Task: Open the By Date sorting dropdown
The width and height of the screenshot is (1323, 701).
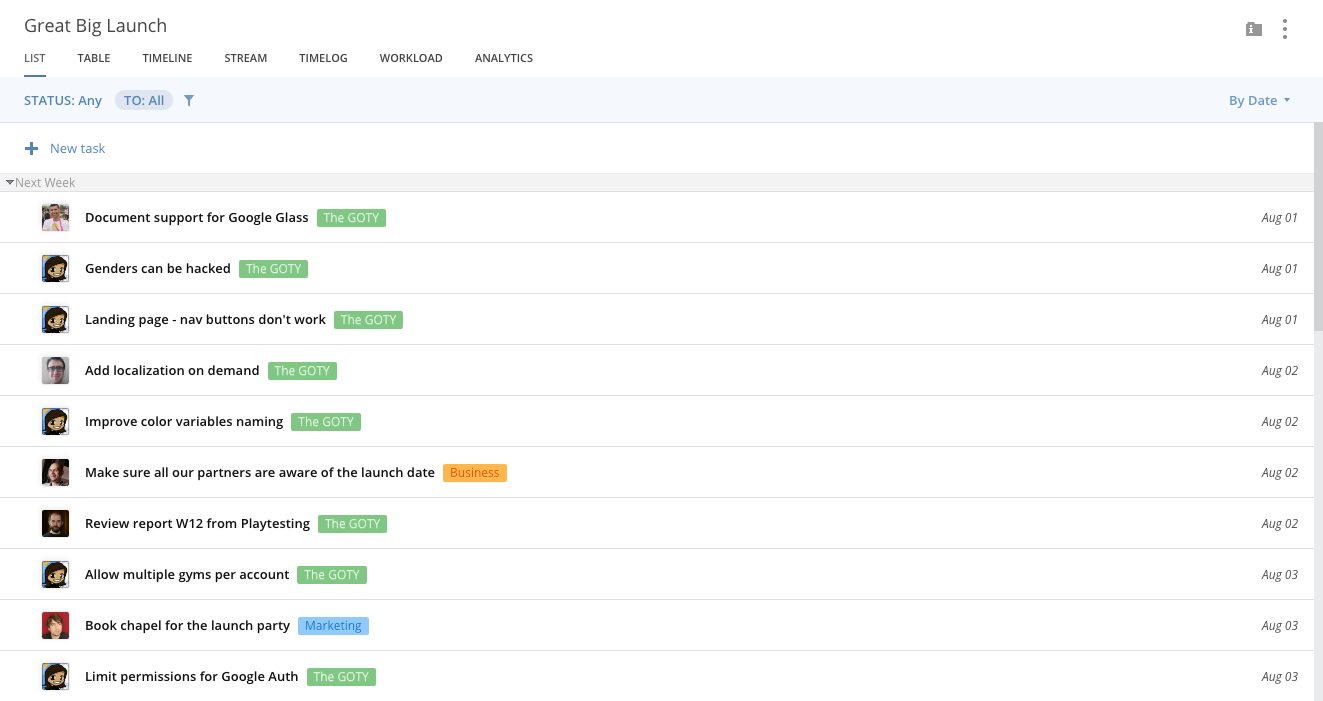Action: (x=1259, y=100)
